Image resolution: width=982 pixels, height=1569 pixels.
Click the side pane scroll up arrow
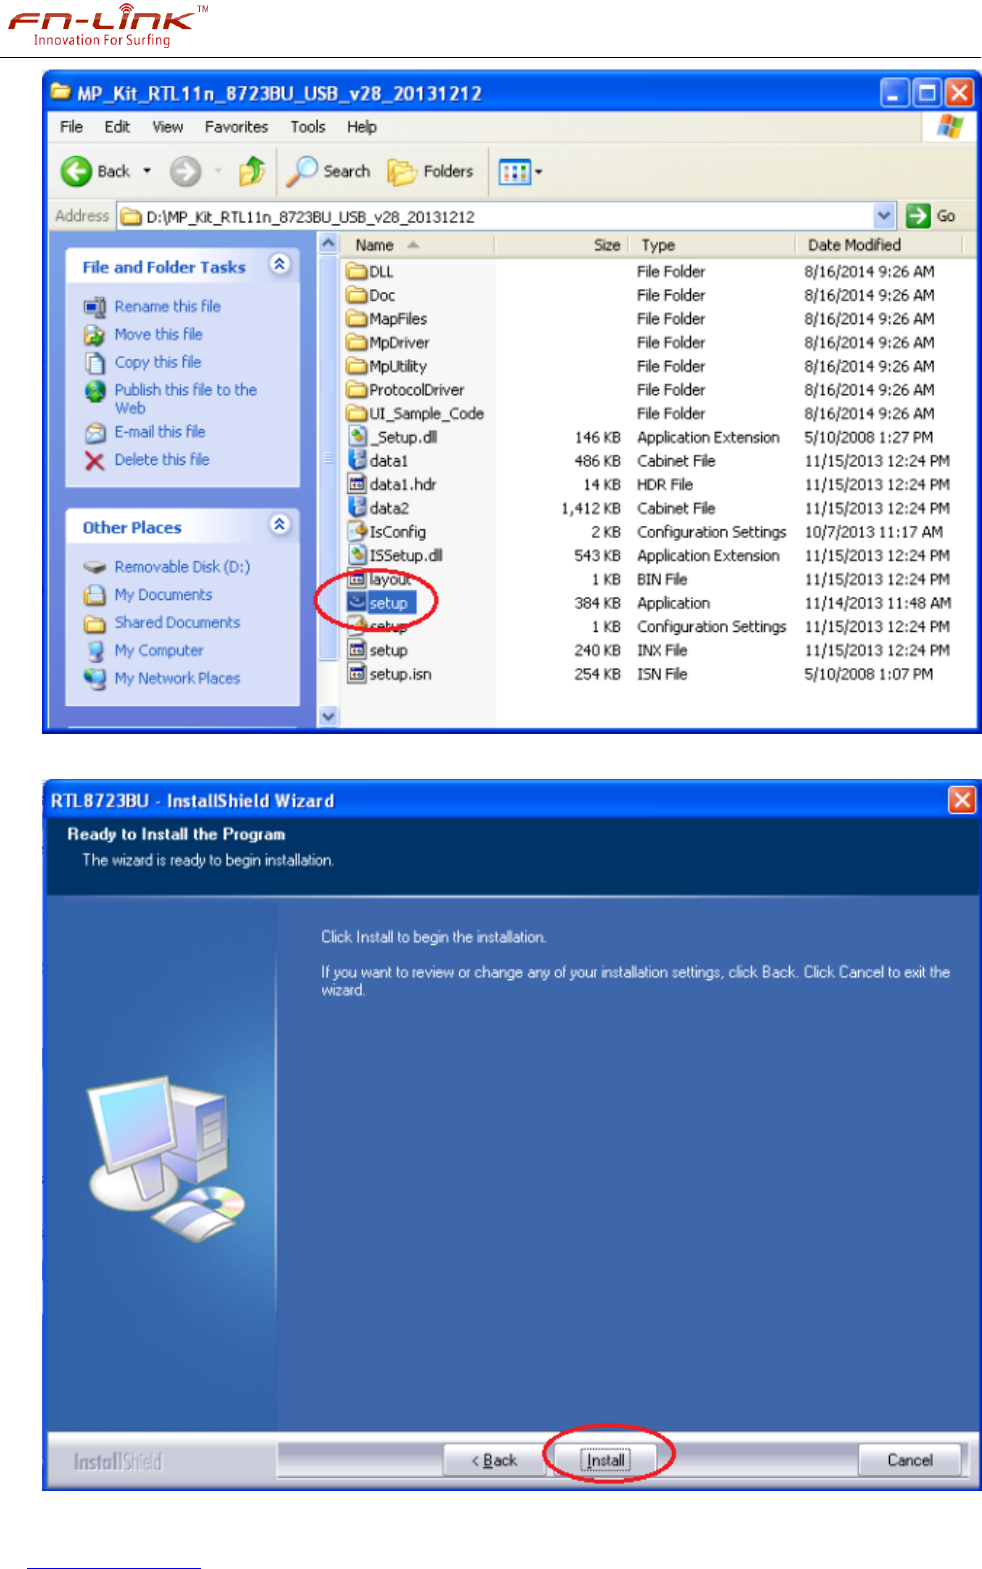[328, 243]
